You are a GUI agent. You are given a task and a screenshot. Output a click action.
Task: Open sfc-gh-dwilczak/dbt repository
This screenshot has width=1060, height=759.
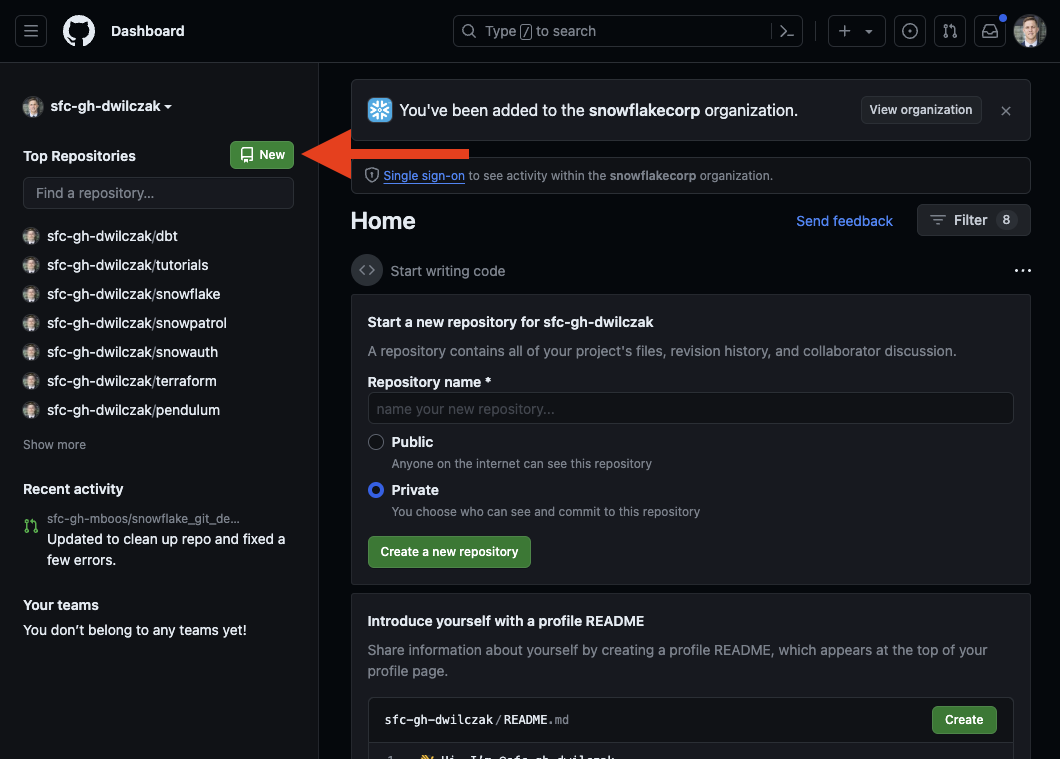click(x=112, y=236)
